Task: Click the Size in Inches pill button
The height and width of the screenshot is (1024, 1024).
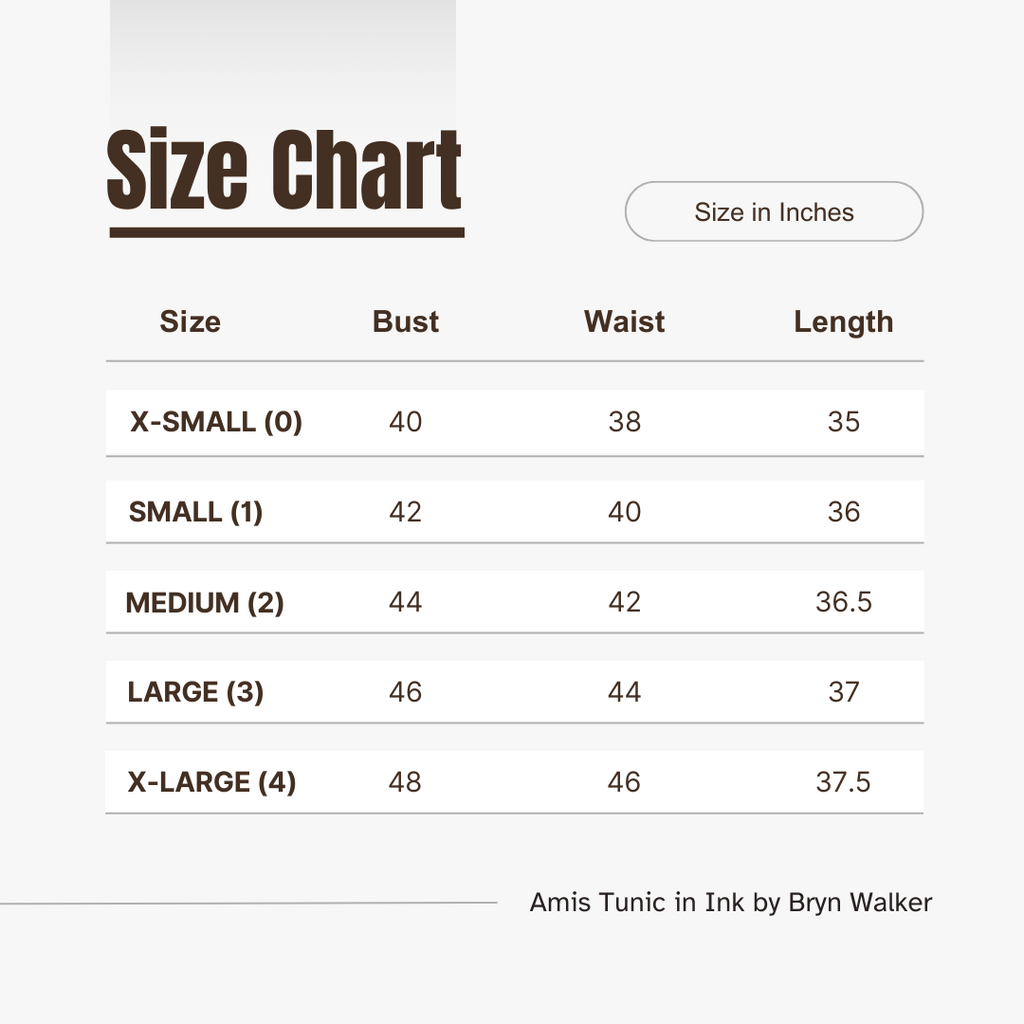Action: [x=774, y=212]
